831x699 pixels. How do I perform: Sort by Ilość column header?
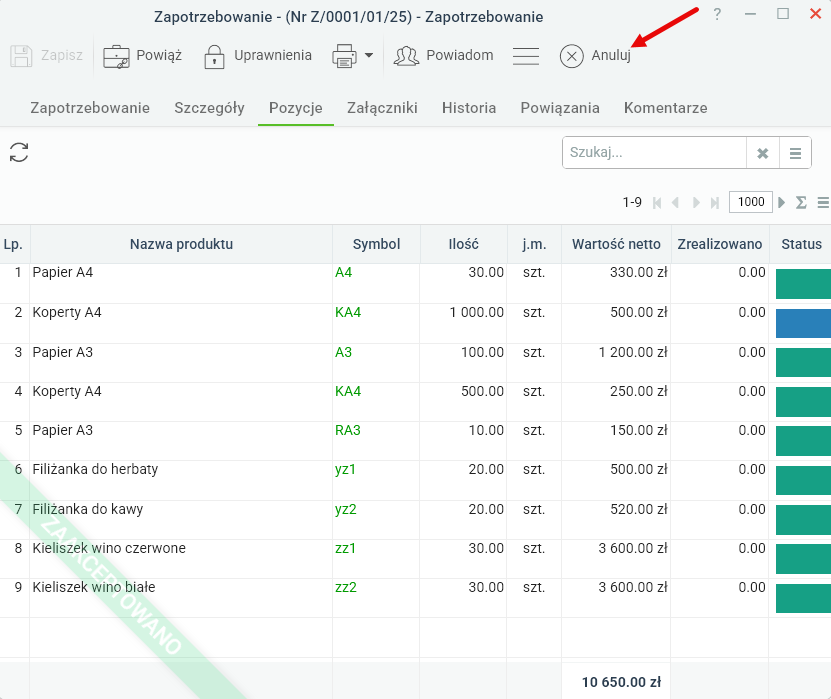pos(463,244)
